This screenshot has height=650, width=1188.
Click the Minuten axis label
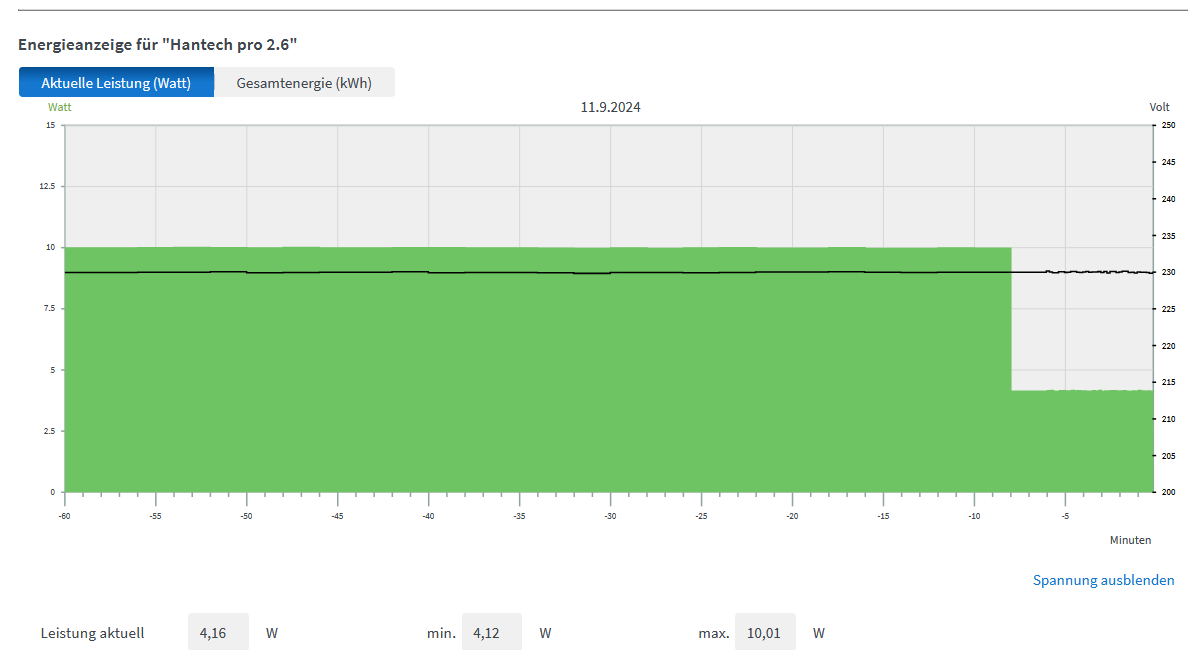pyautogui.click(x=1130, y=540)
